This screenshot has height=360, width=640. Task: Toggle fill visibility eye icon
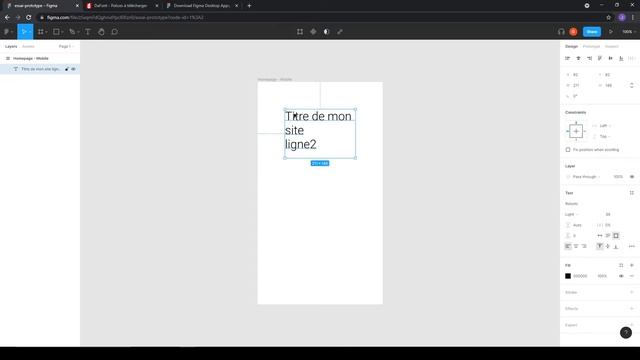click(621, 276)
